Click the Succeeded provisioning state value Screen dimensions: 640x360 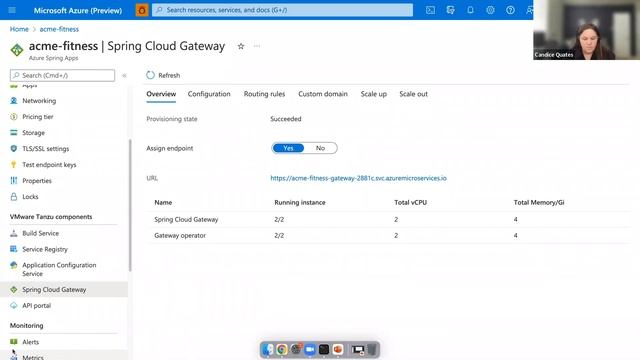click(x=286, y=119)
